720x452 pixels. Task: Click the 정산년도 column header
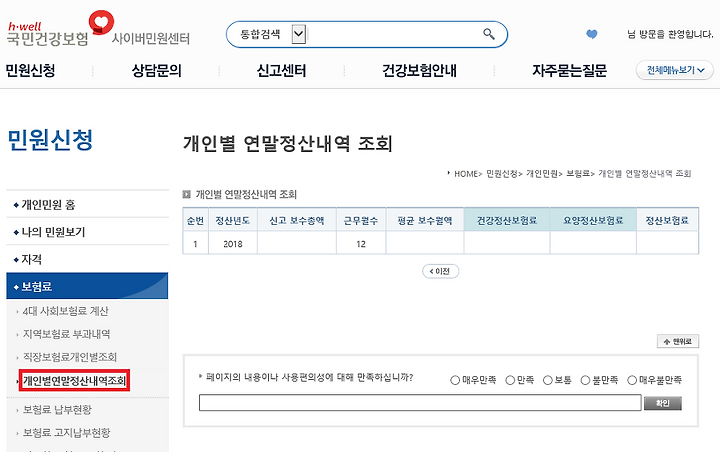(233, 220)
